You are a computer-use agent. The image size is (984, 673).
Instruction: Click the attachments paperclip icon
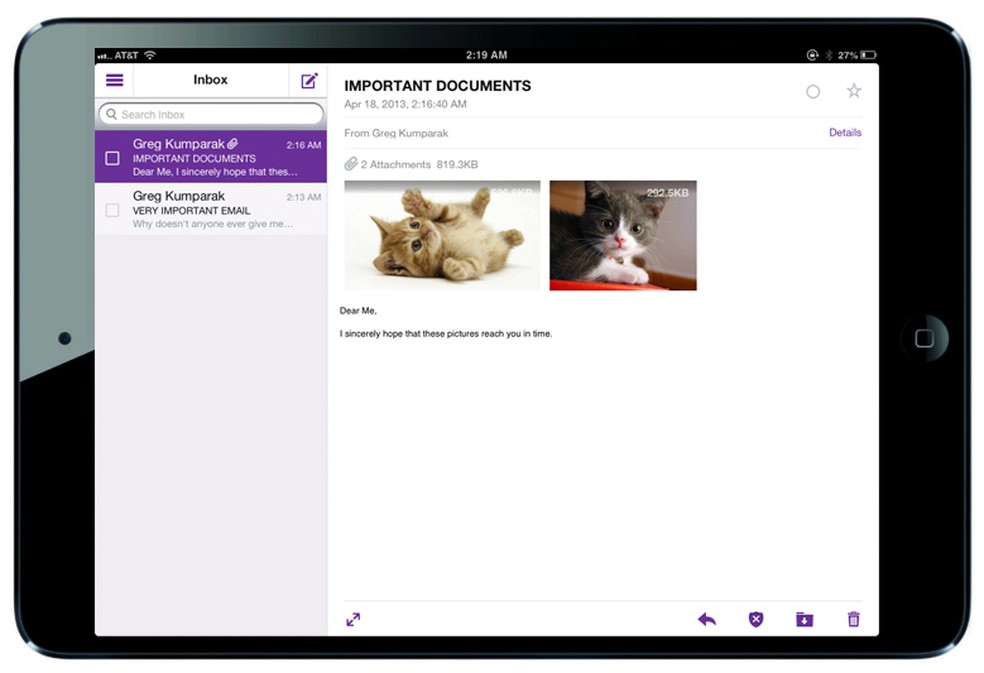click(x=350, y=164)
